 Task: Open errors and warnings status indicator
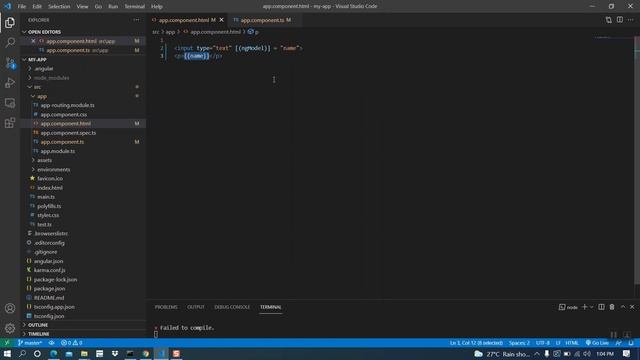tap(71, 343)
